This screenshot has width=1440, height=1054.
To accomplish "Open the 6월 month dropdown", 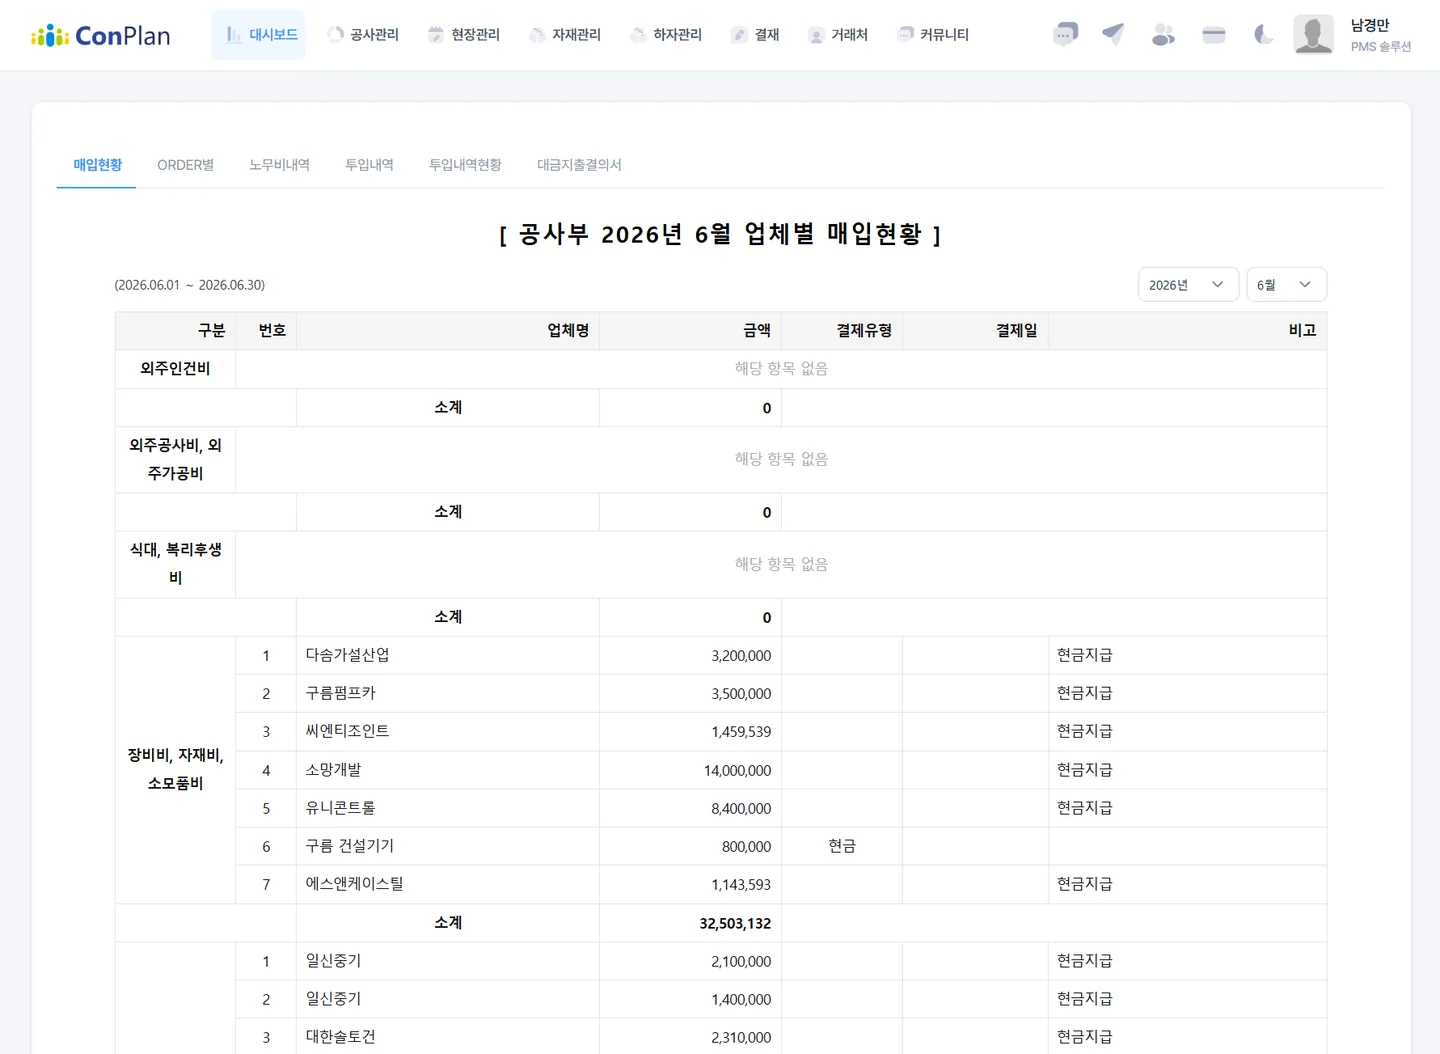I will [x=1286, y=285].
